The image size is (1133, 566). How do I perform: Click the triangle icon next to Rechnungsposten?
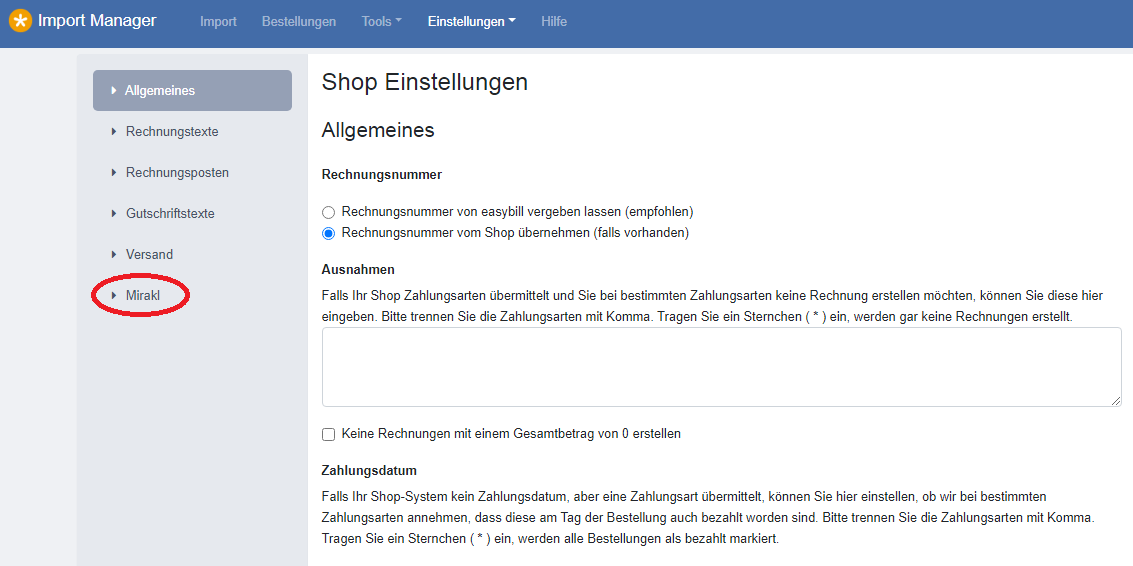coord(114,173)
